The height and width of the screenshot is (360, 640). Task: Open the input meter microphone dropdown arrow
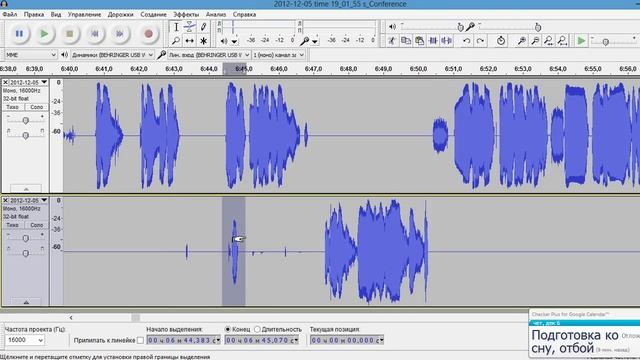point(315,41)
